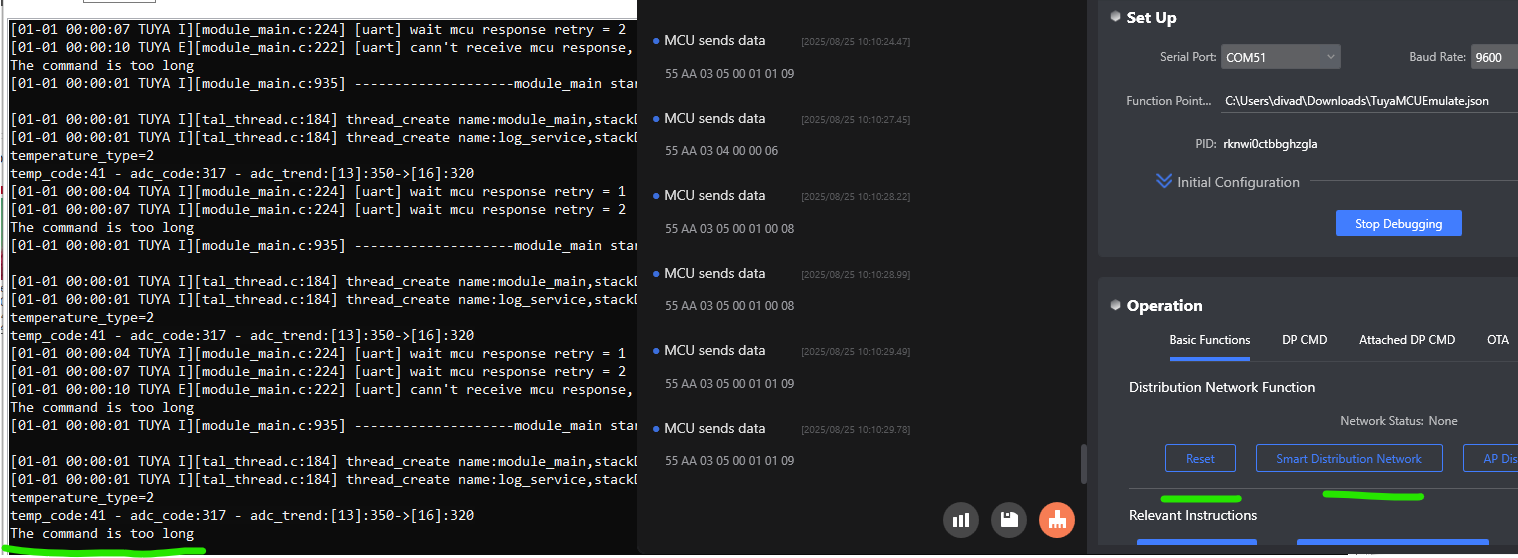Click the Operation section bullet icon

coord(1115,305)
